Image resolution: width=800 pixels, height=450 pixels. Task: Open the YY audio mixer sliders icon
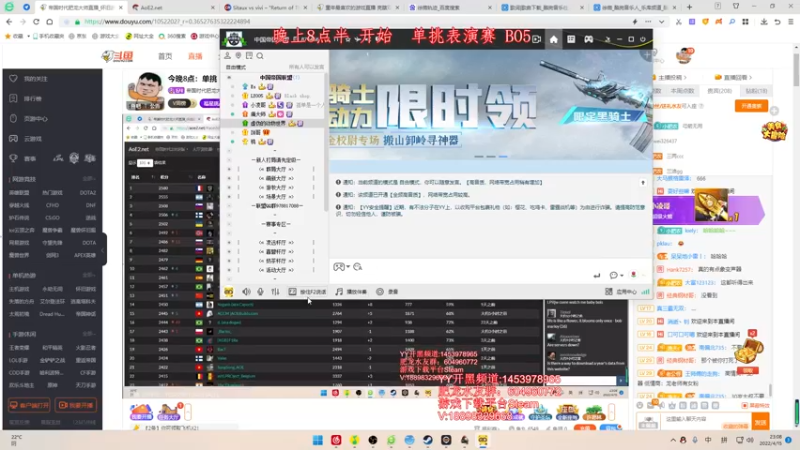(275, 291)
